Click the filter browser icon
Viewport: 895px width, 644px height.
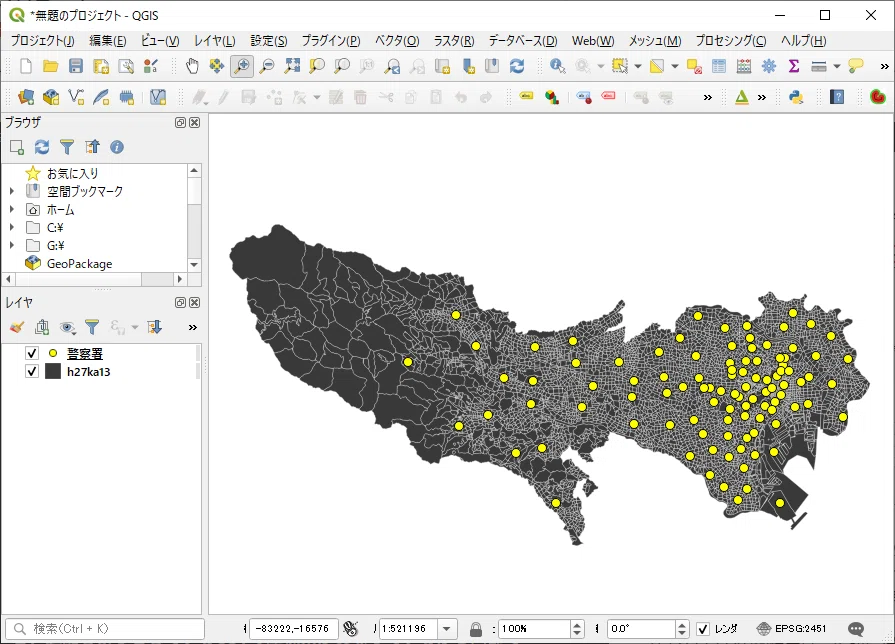point(67,147)
